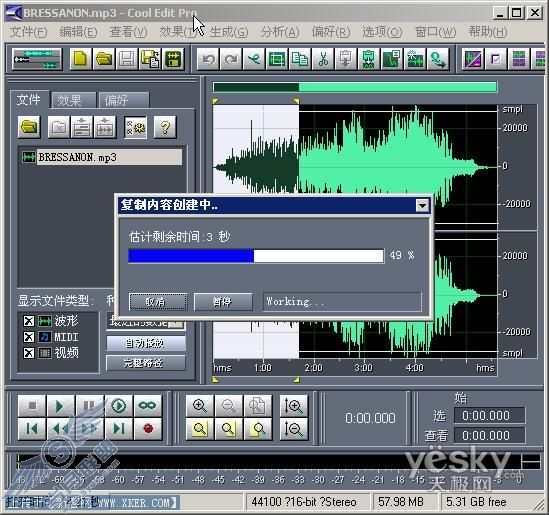549x515 pixels.
Task: Pause the operation with 暂停 button
Action: (223, 301)
